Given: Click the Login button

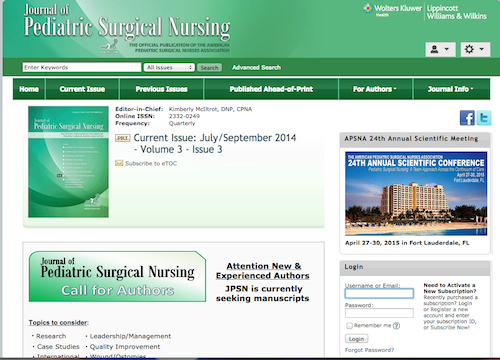Looking at the screenshot, I should [x=356, y=339].
